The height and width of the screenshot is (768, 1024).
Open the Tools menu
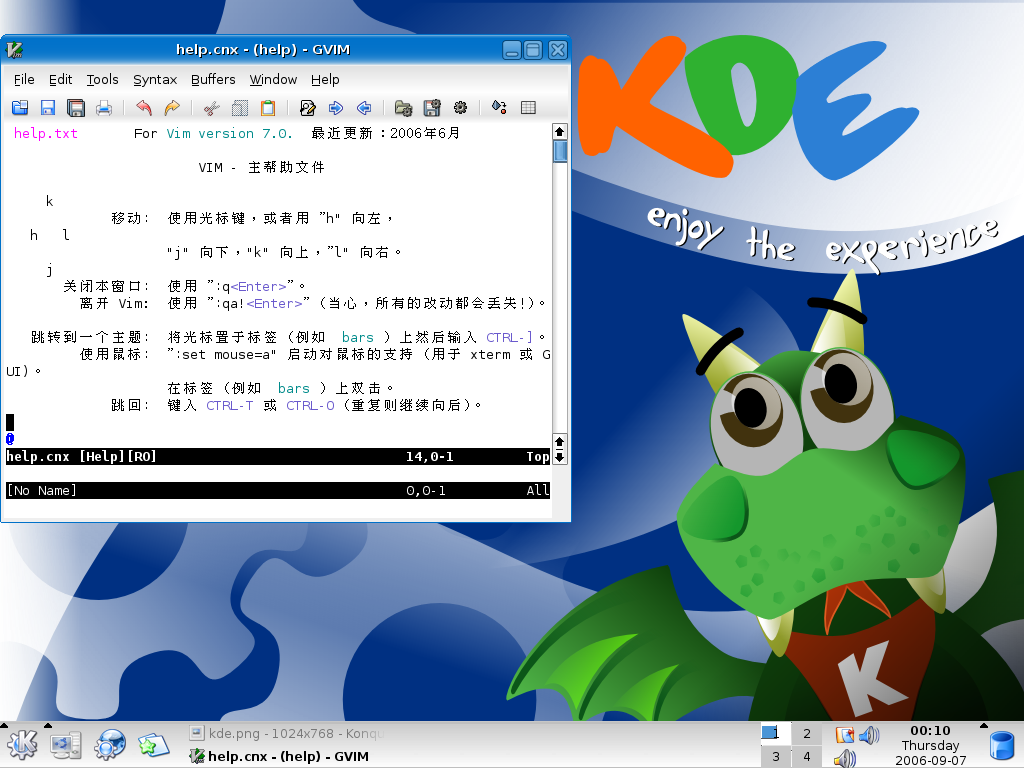point(103,80)
